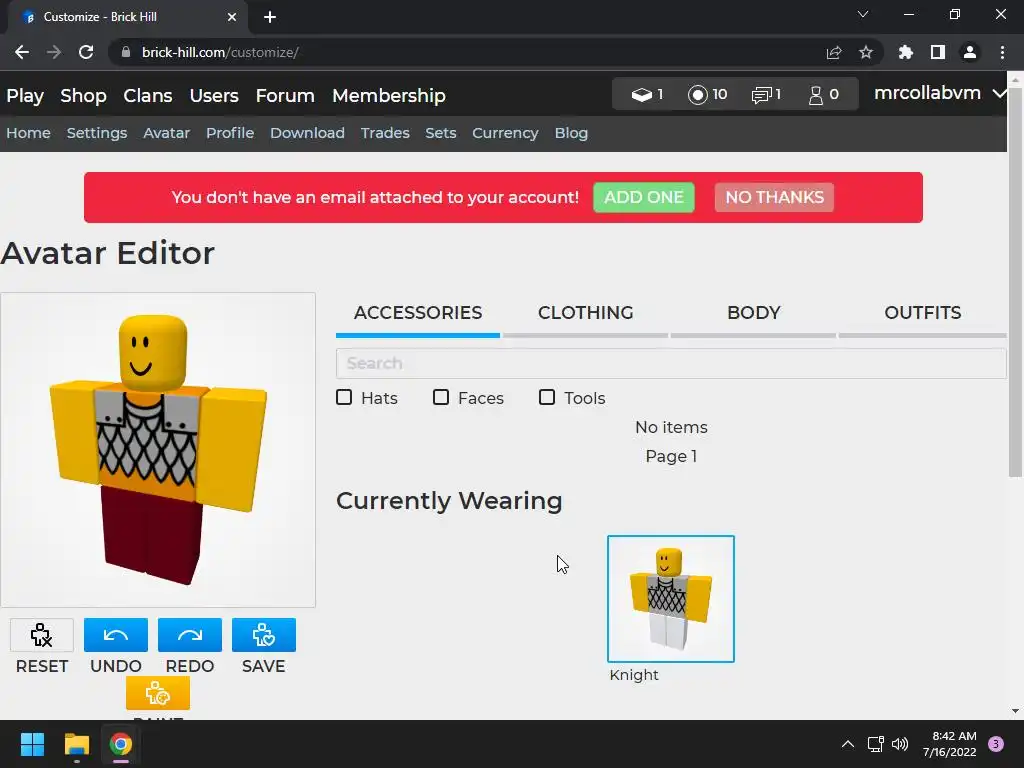1024x768 pixels.
Task: Open the Forum menu item
Action: point(285,95)
